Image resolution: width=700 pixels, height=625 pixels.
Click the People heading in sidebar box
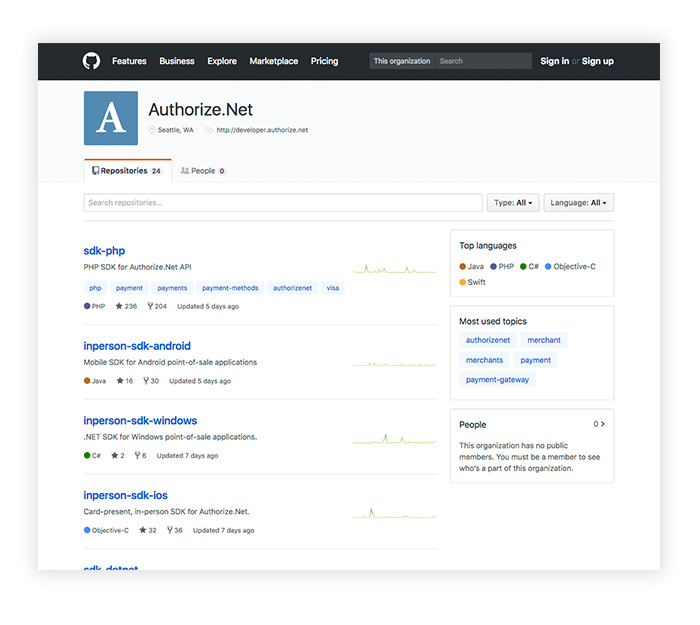pyautogui.click(x=473, y=425)
